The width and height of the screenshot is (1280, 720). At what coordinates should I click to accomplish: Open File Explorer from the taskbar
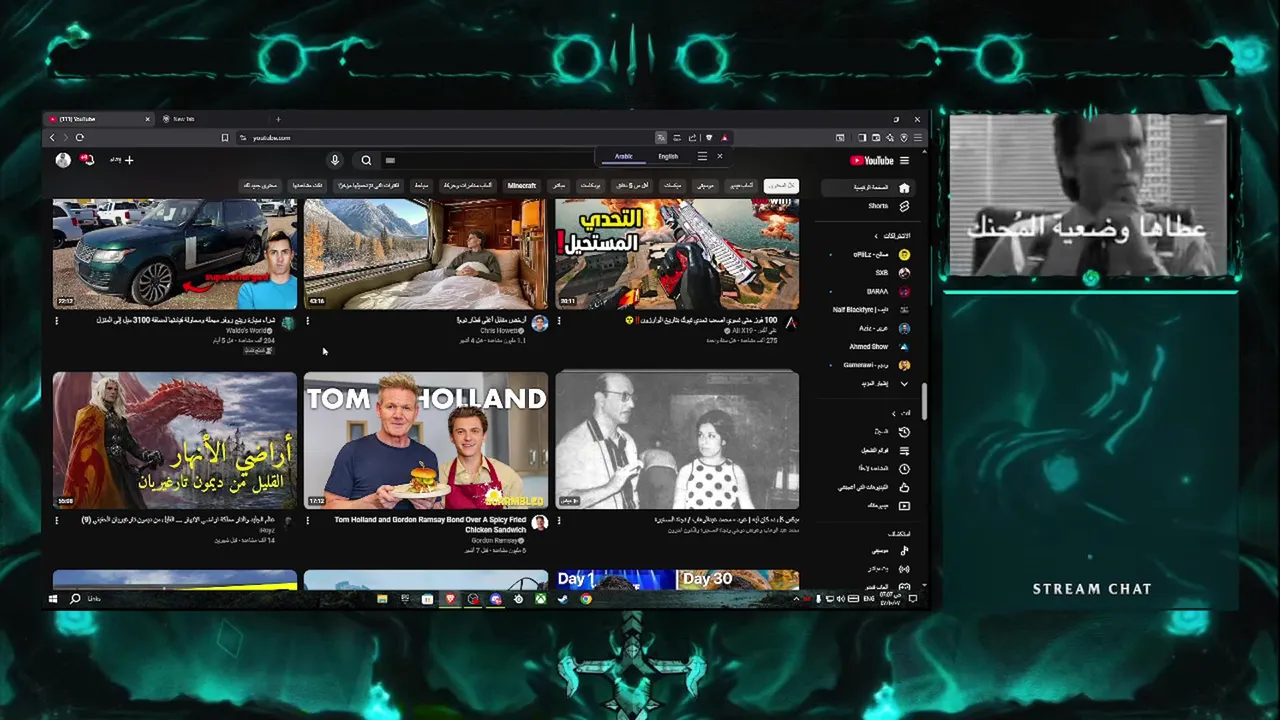[x=382, y=599]
